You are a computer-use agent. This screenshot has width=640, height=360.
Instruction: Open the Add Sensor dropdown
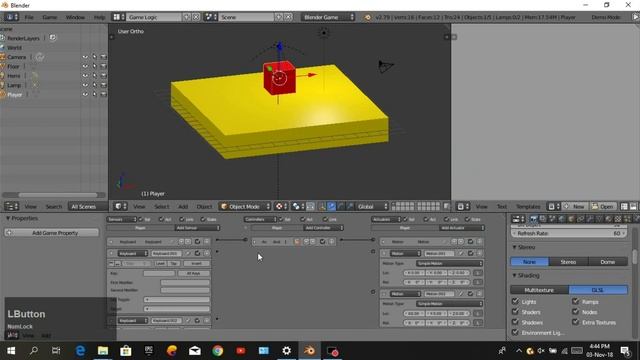pyautogui.click(x=197, y=228)
